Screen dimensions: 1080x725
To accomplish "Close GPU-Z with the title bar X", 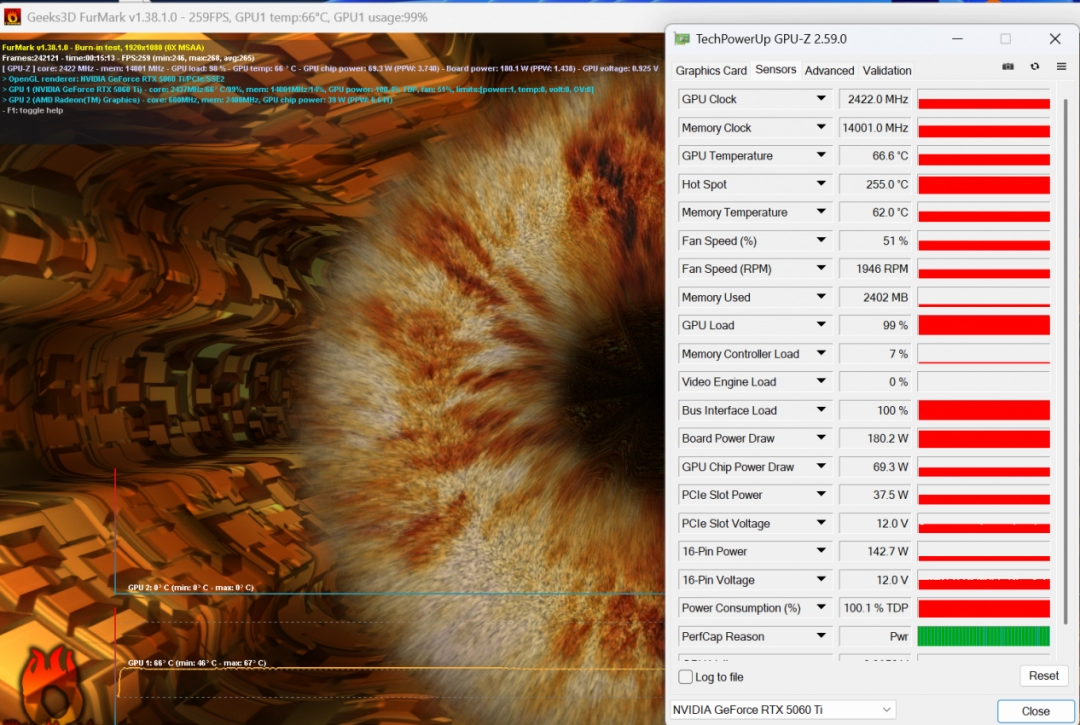I will (x=1054, y=39).
